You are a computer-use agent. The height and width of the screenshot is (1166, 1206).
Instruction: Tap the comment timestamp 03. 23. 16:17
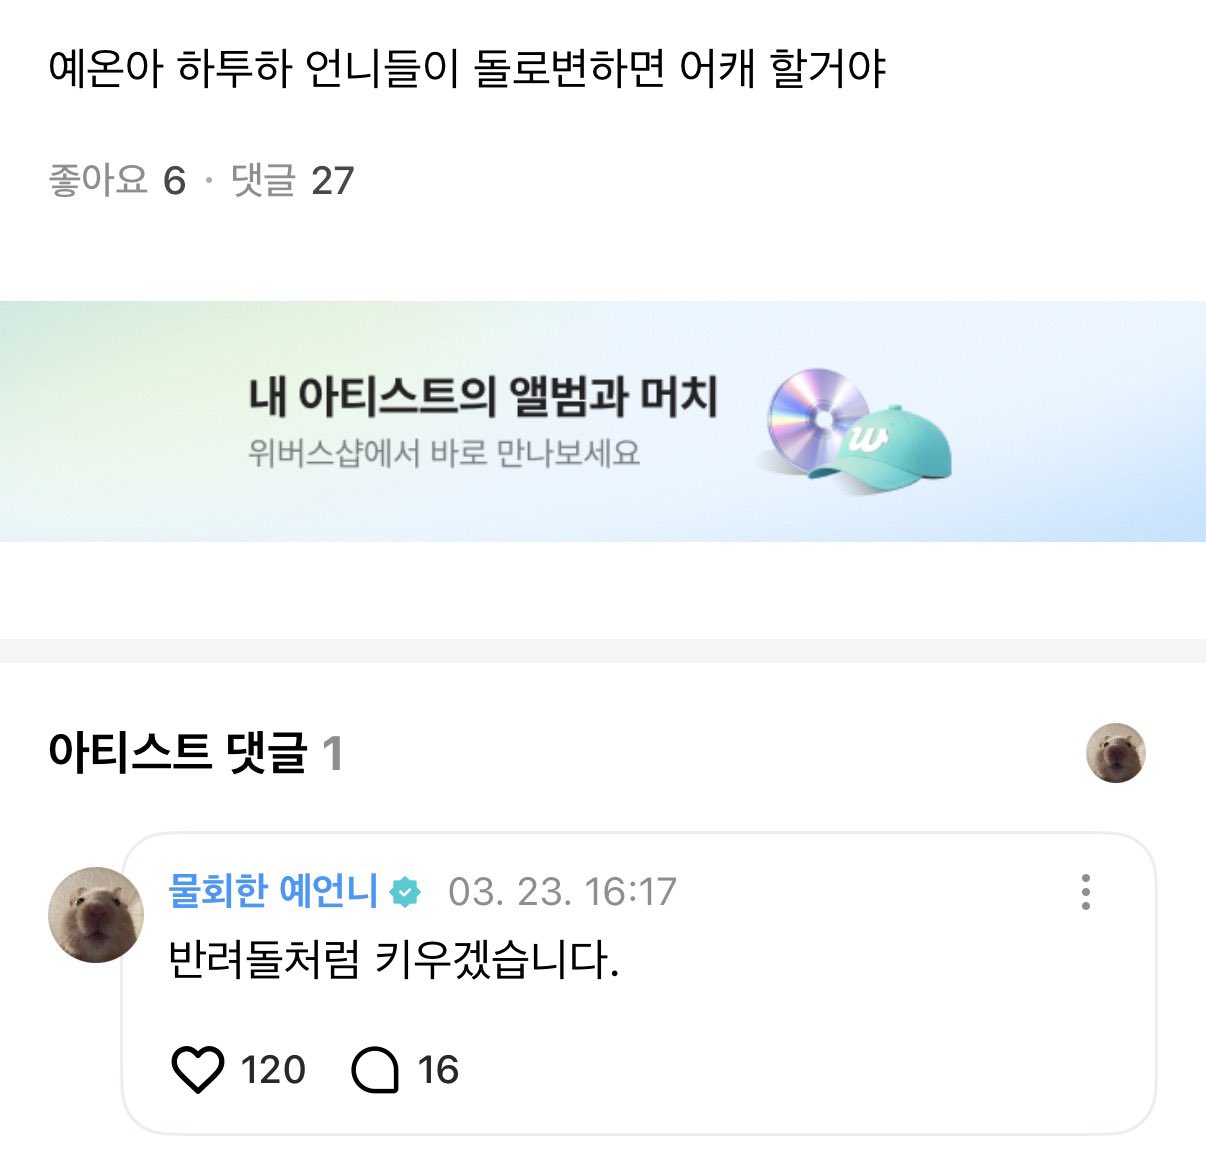(562, 892)
